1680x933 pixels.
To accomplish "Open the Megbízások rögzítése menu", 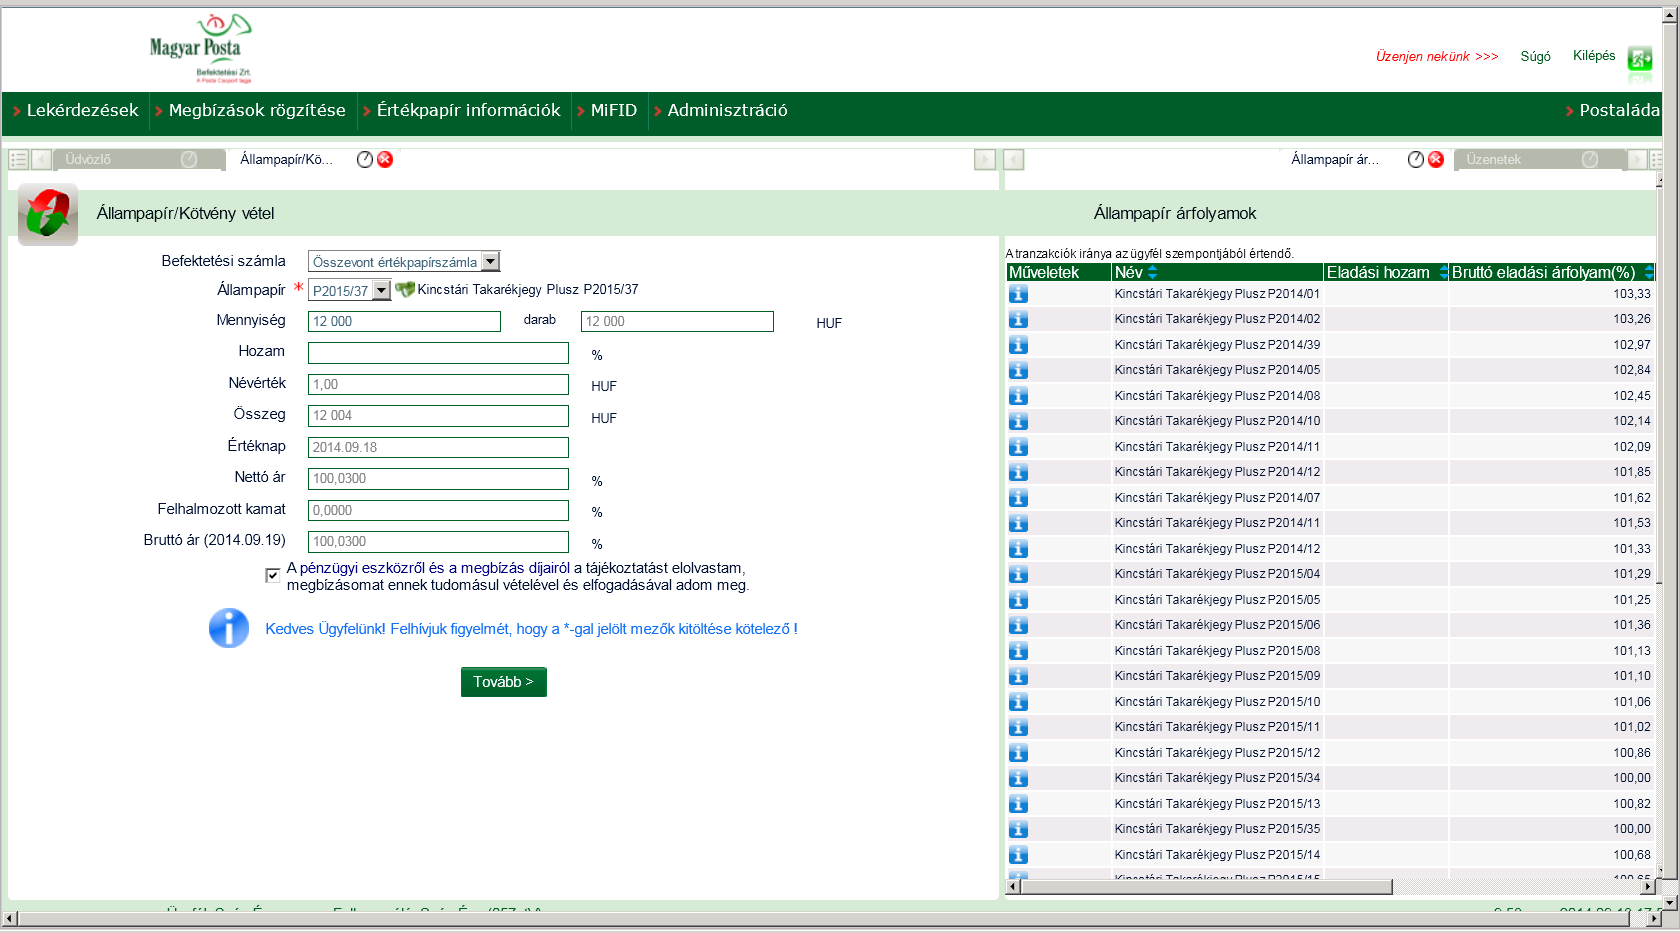I will point(256,110).
